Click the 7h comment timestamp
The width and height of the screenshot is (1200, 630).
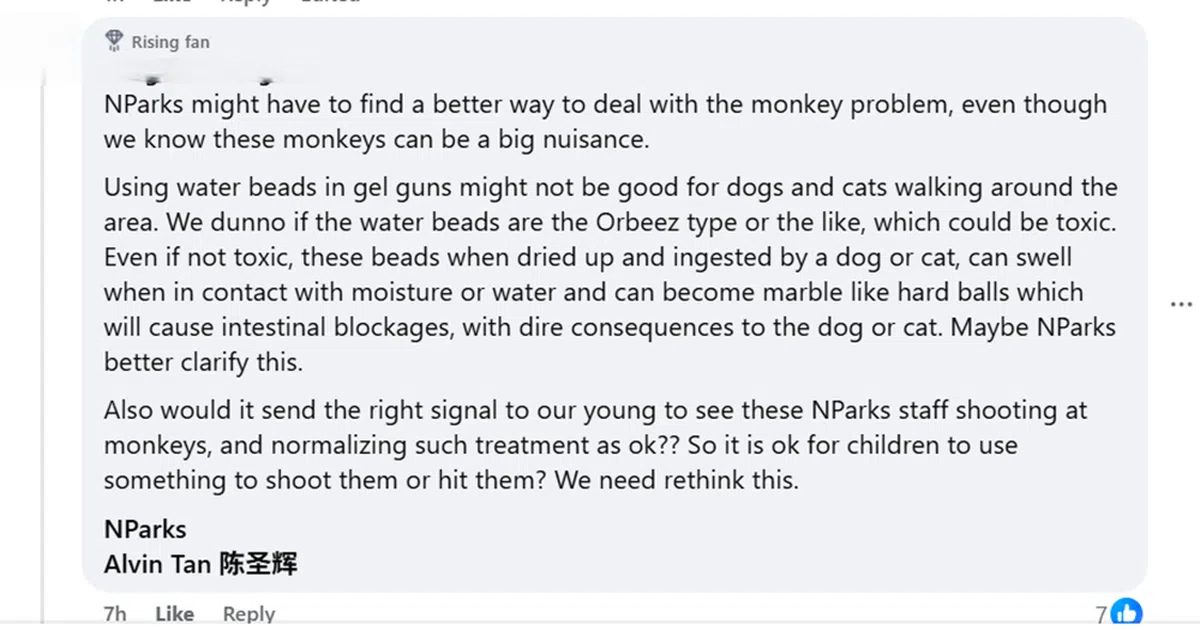[115, 614]
